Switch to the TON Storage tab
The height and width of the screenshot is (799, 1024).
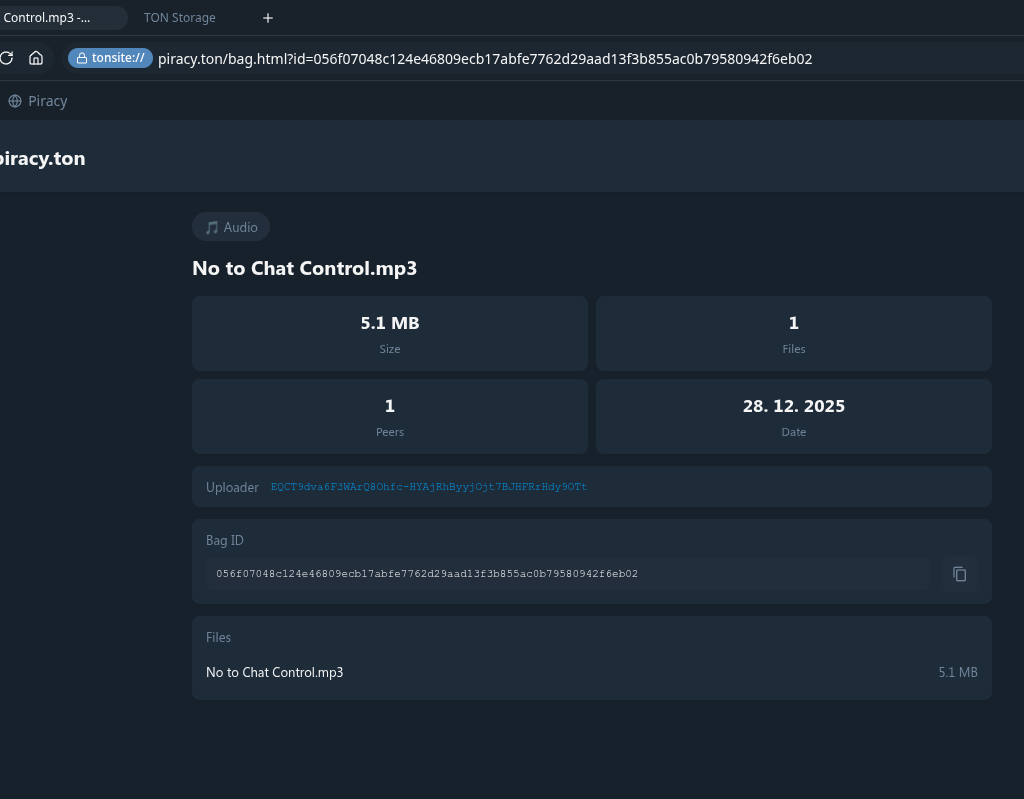(180, 18)
